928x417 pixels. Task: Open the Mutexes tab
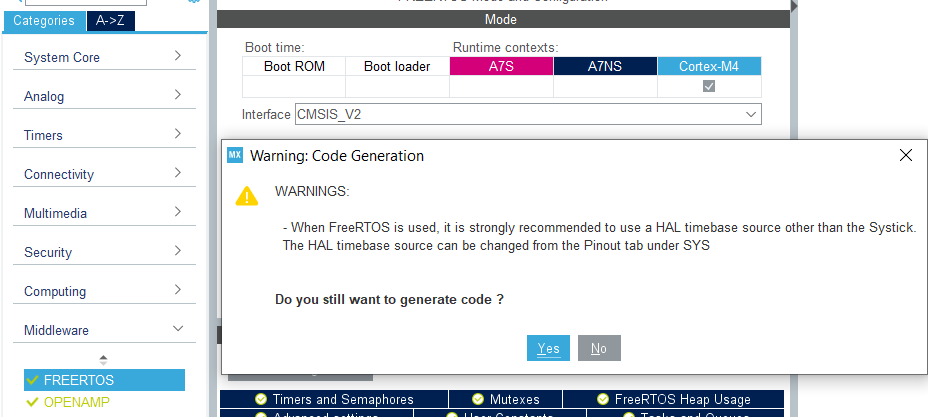[x=505, y=399]
